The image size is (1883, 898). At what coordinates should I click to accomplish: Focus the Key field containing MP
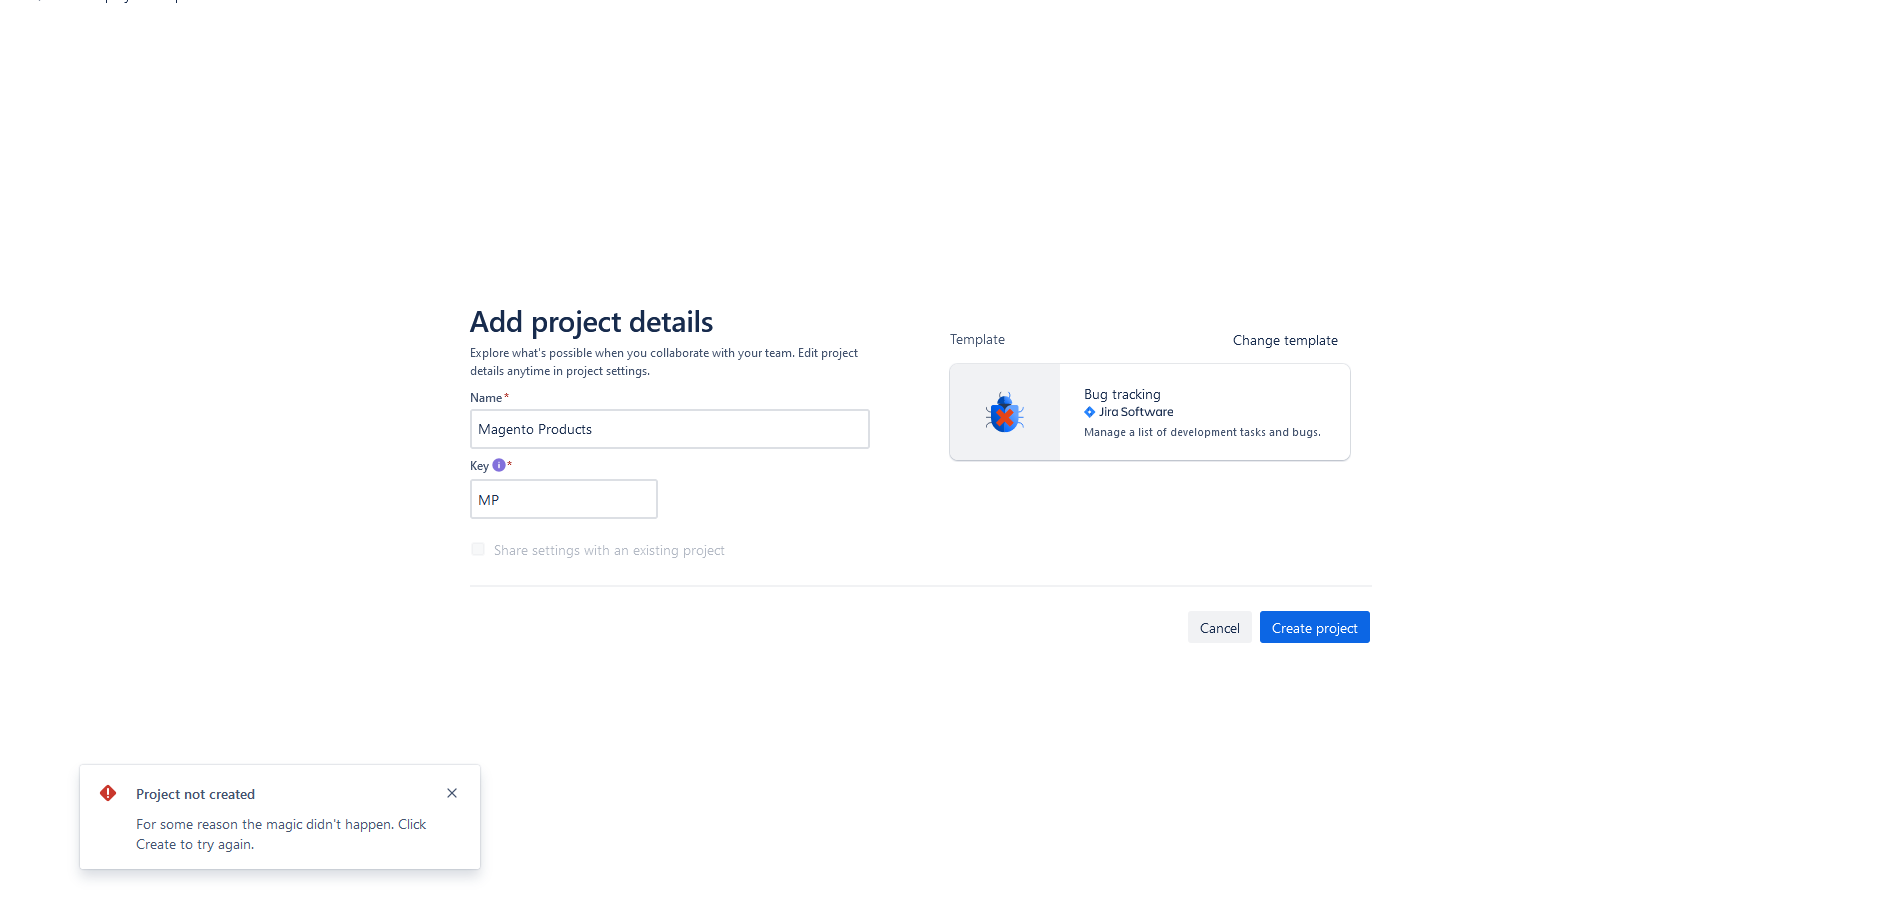pos(564,499)
